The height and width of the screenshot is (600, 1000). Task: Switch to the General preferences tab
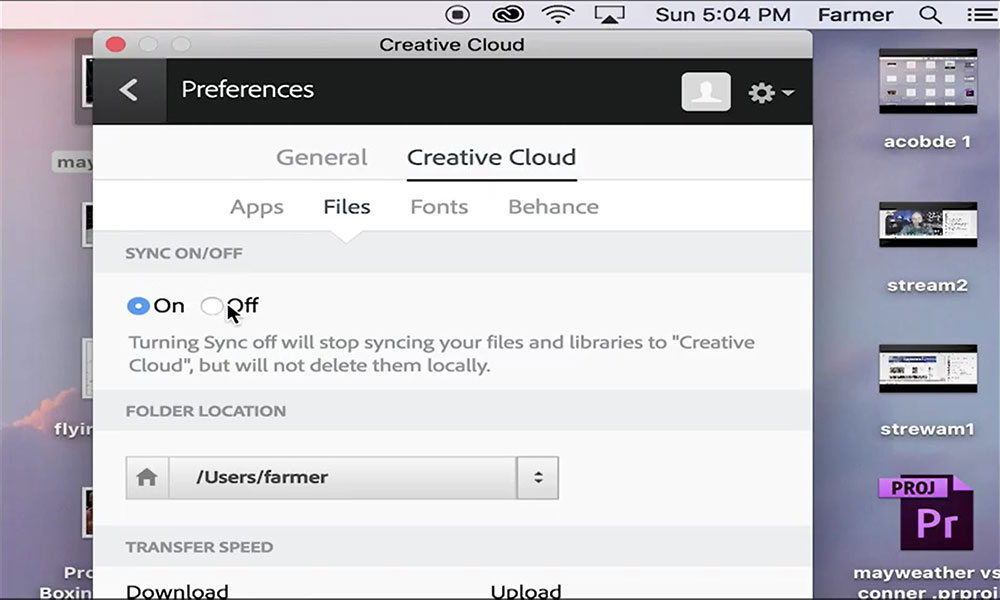(321, 157)
